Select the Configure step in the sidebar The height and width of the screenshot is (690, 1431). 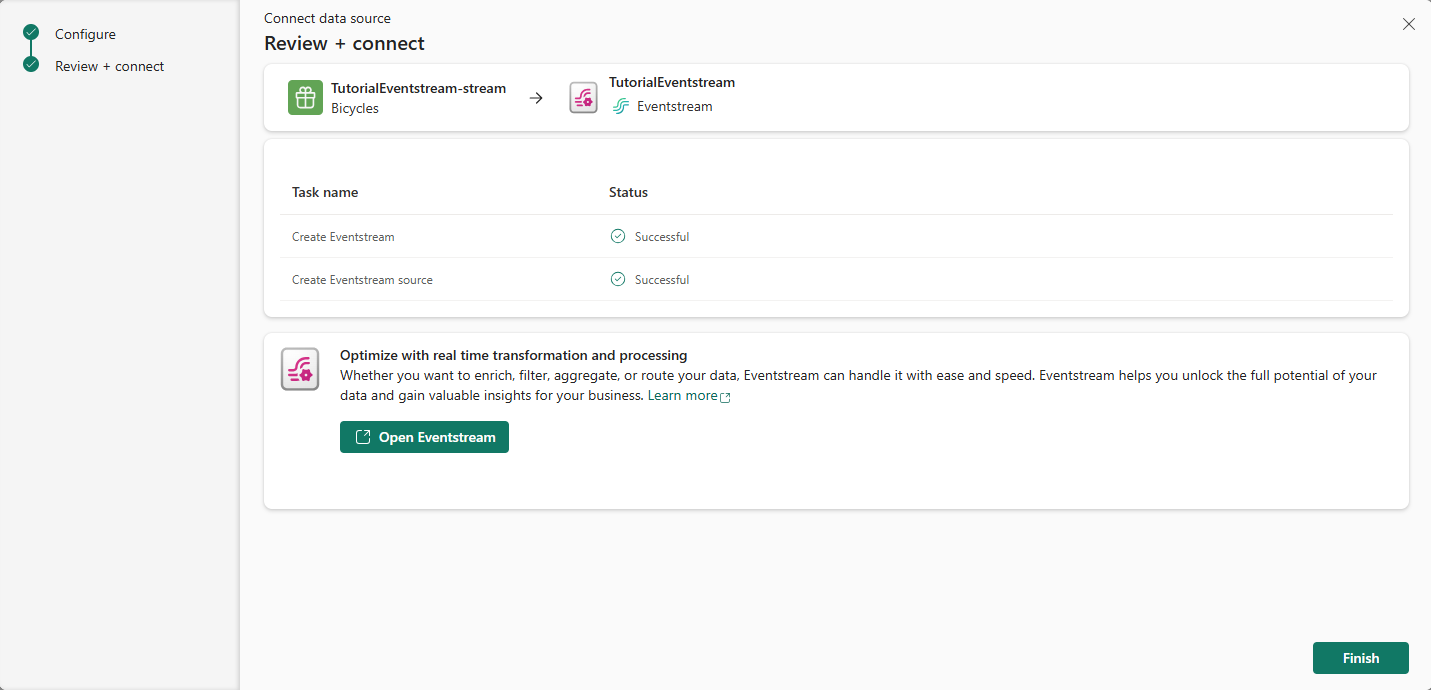(85, 33)
